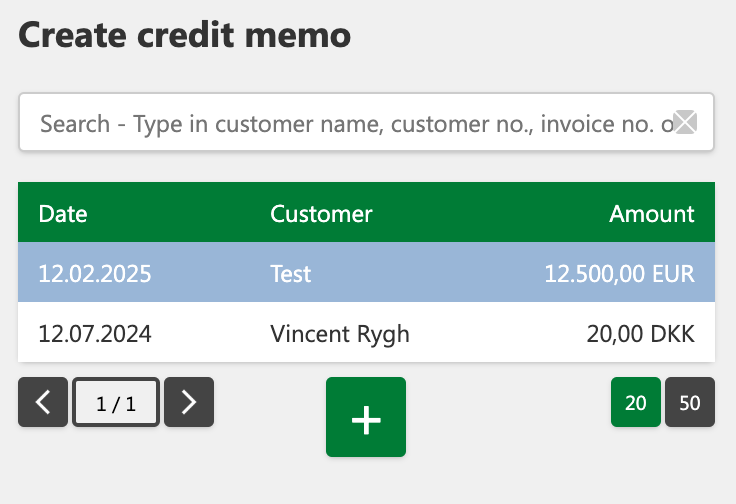Sort by the Customer column header
Image resolution: width=736 pixels, height=504 pixels.
(x=321, y=214)
